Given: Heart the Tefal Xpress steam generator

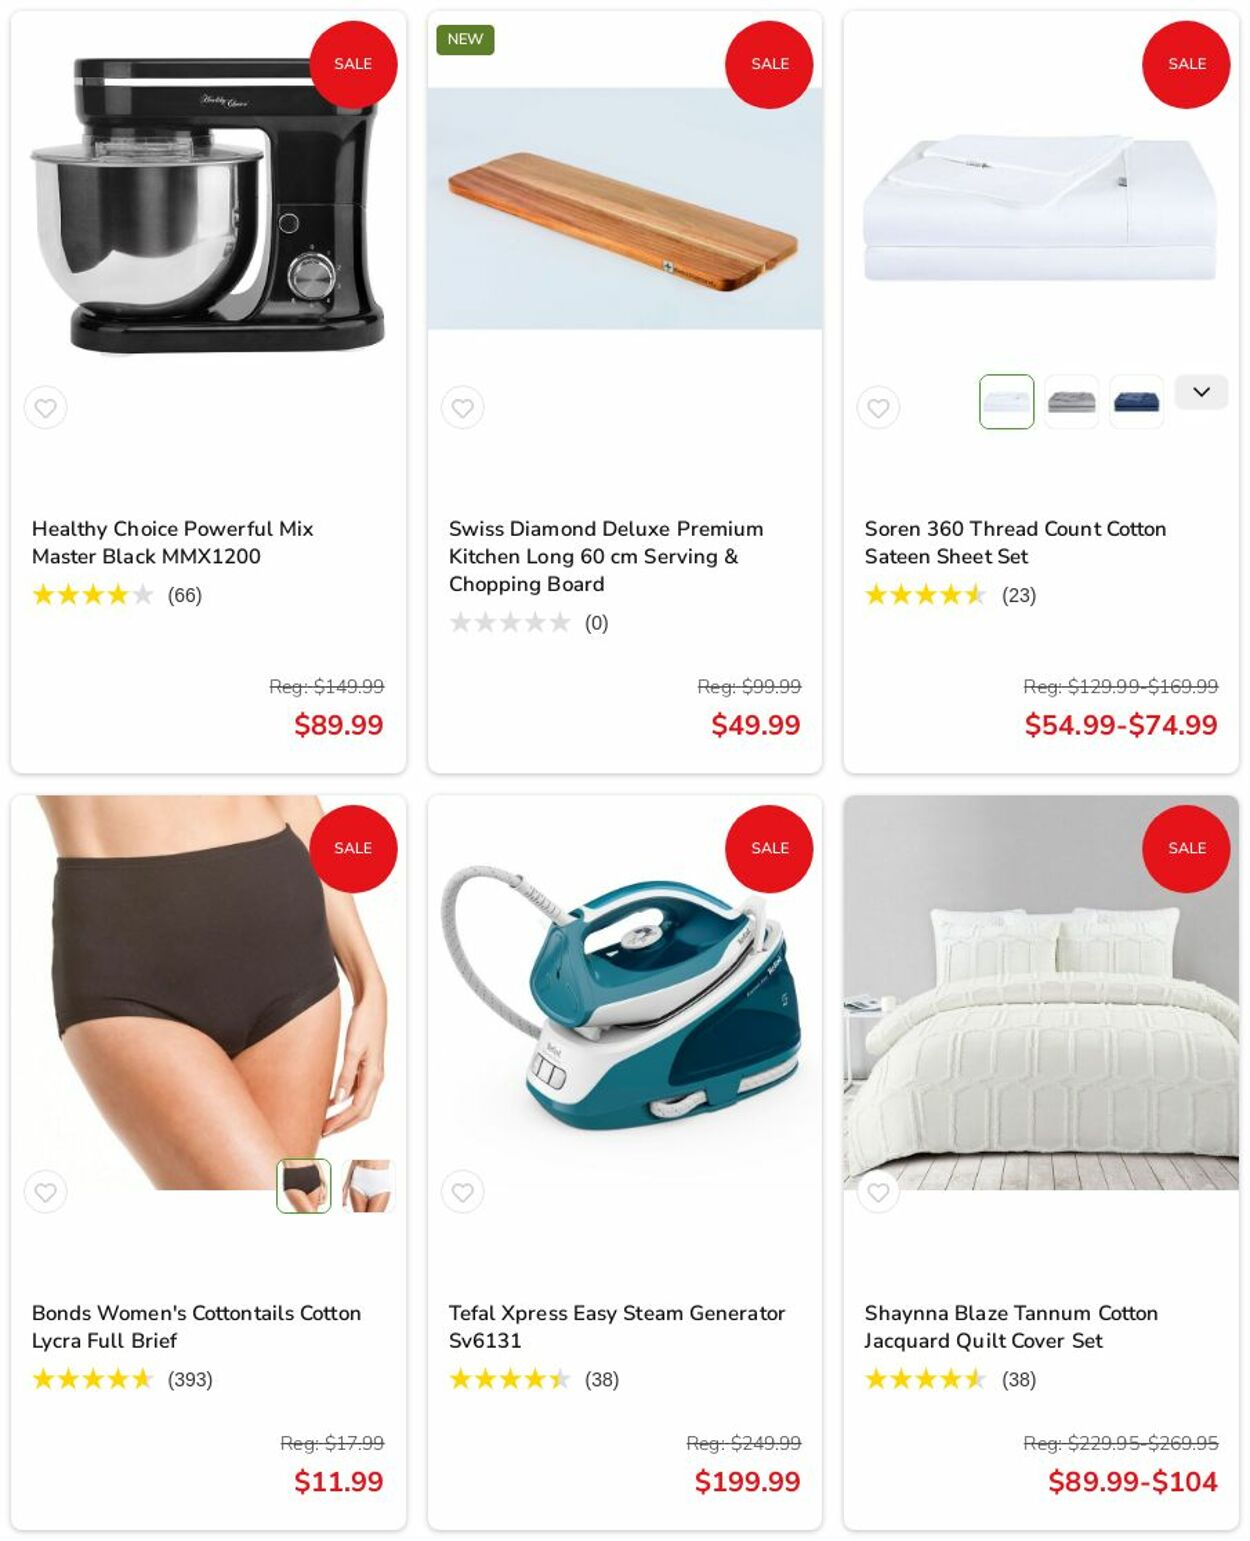Looking at the screenshot, I should tap(462, 1192).
